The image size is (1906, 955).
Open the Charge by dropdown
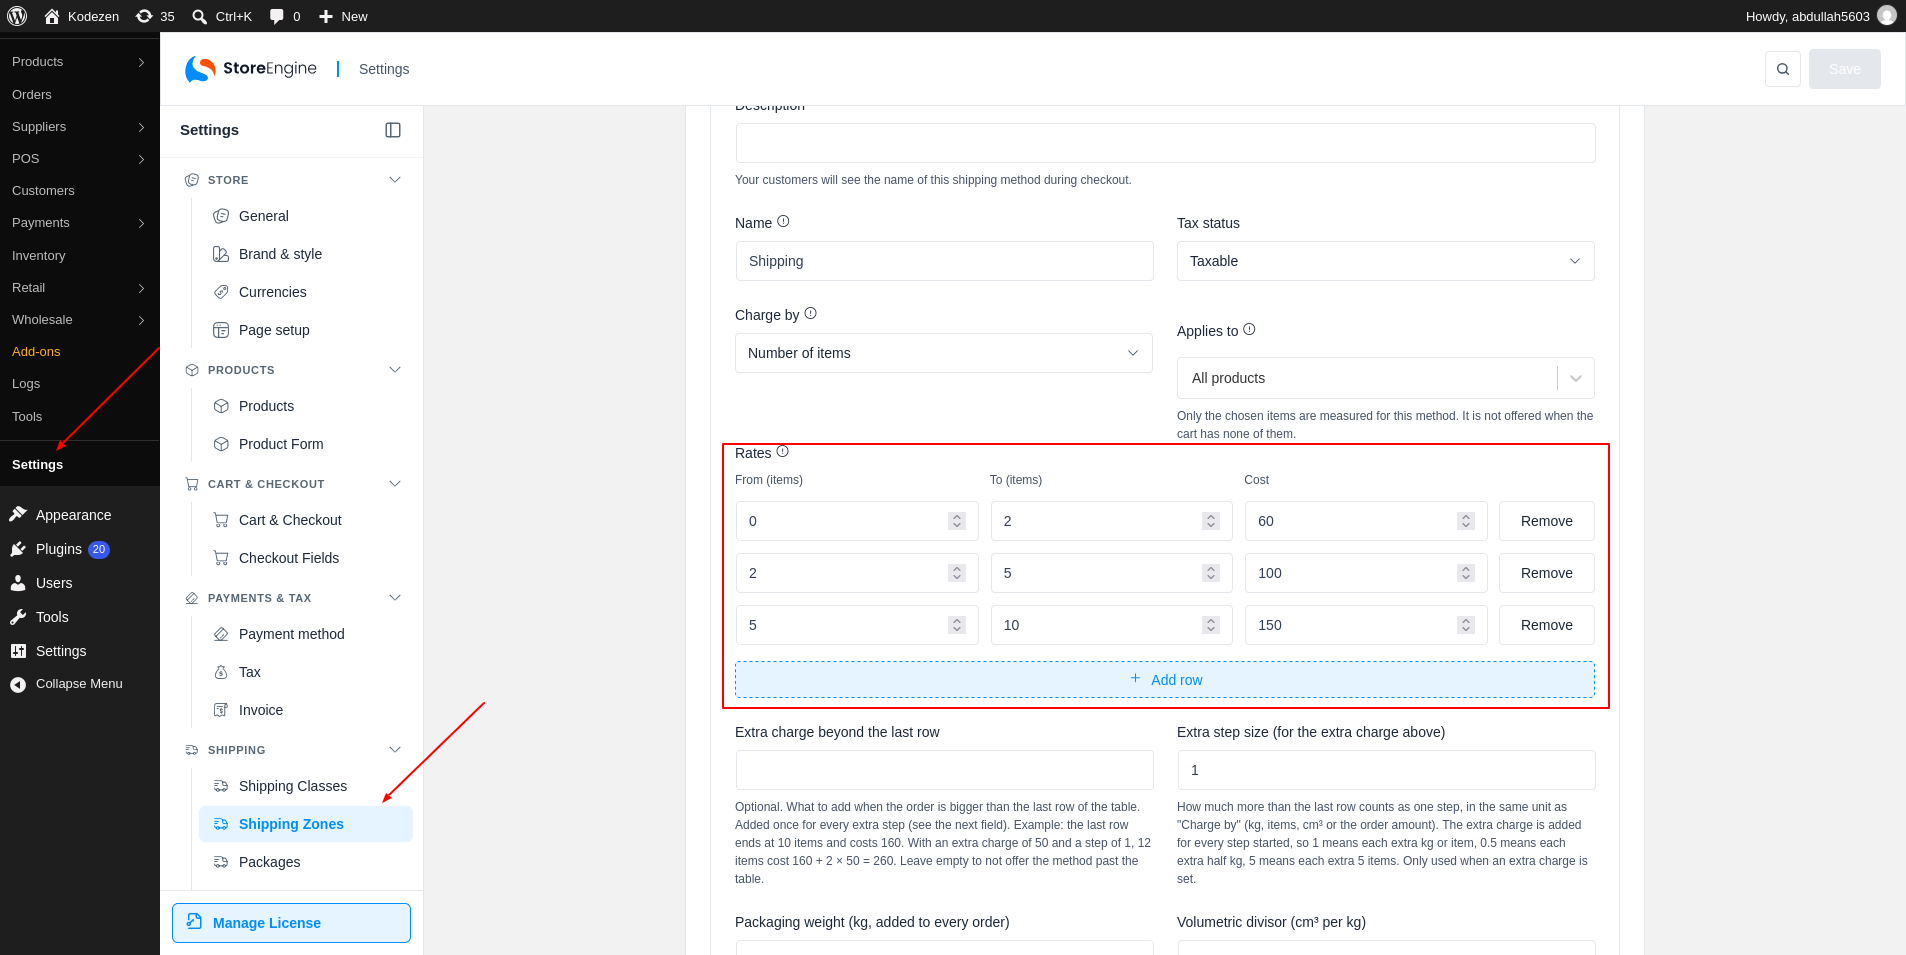tap(943, 353)
